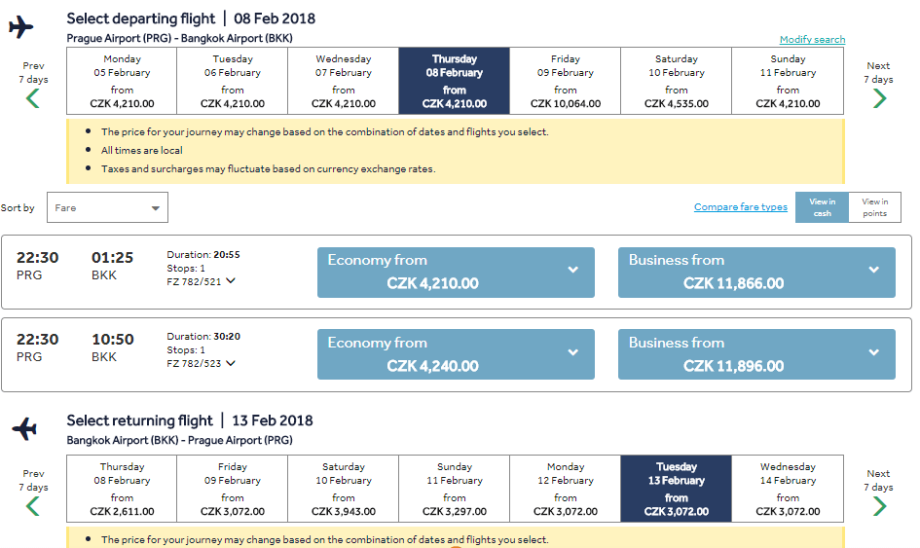Show next 7 days of returning flights
920x548 pixels.
(x=879, y=505)
